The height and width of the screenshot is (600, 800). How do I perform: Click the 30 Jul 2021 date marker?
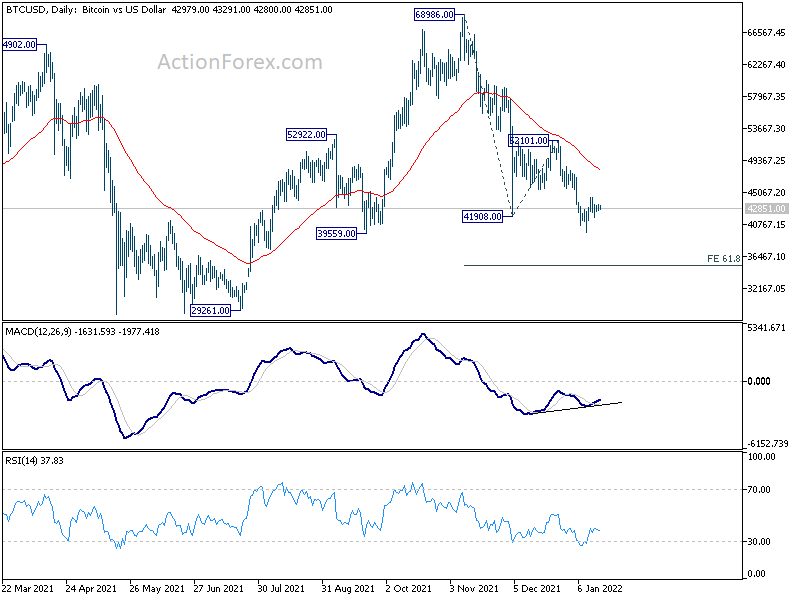click(x=281, y=589)
